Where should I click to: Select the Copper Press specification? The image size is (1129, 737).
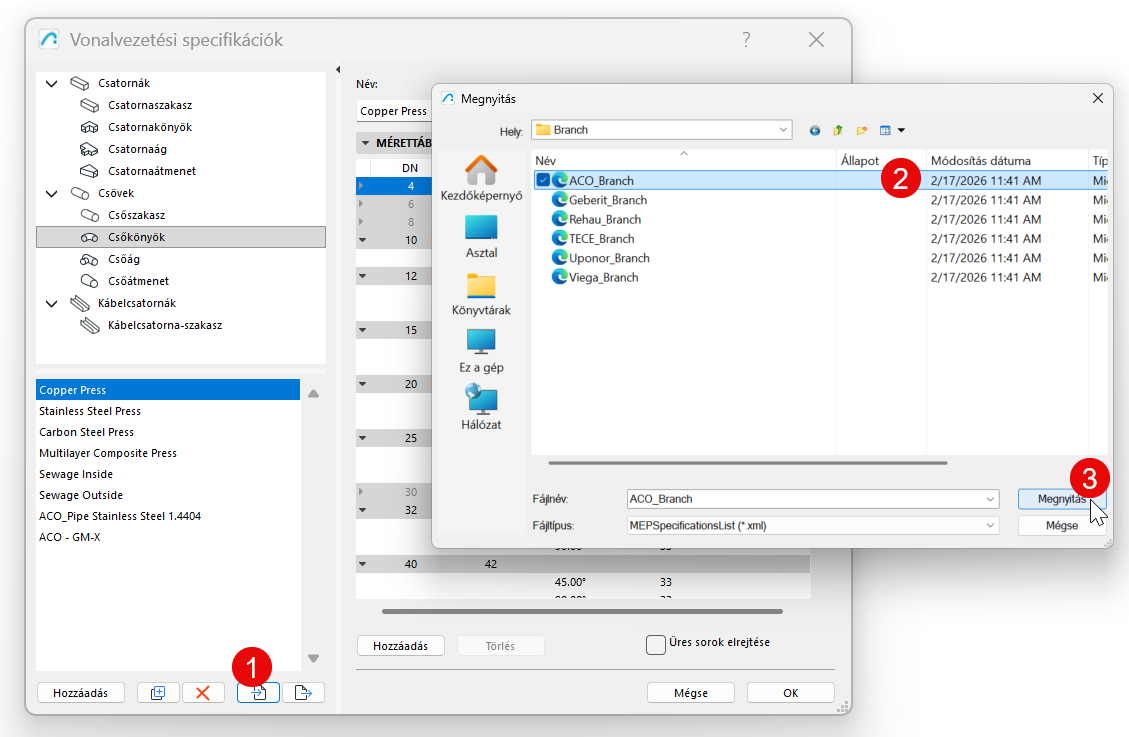(x=168, y=389)
